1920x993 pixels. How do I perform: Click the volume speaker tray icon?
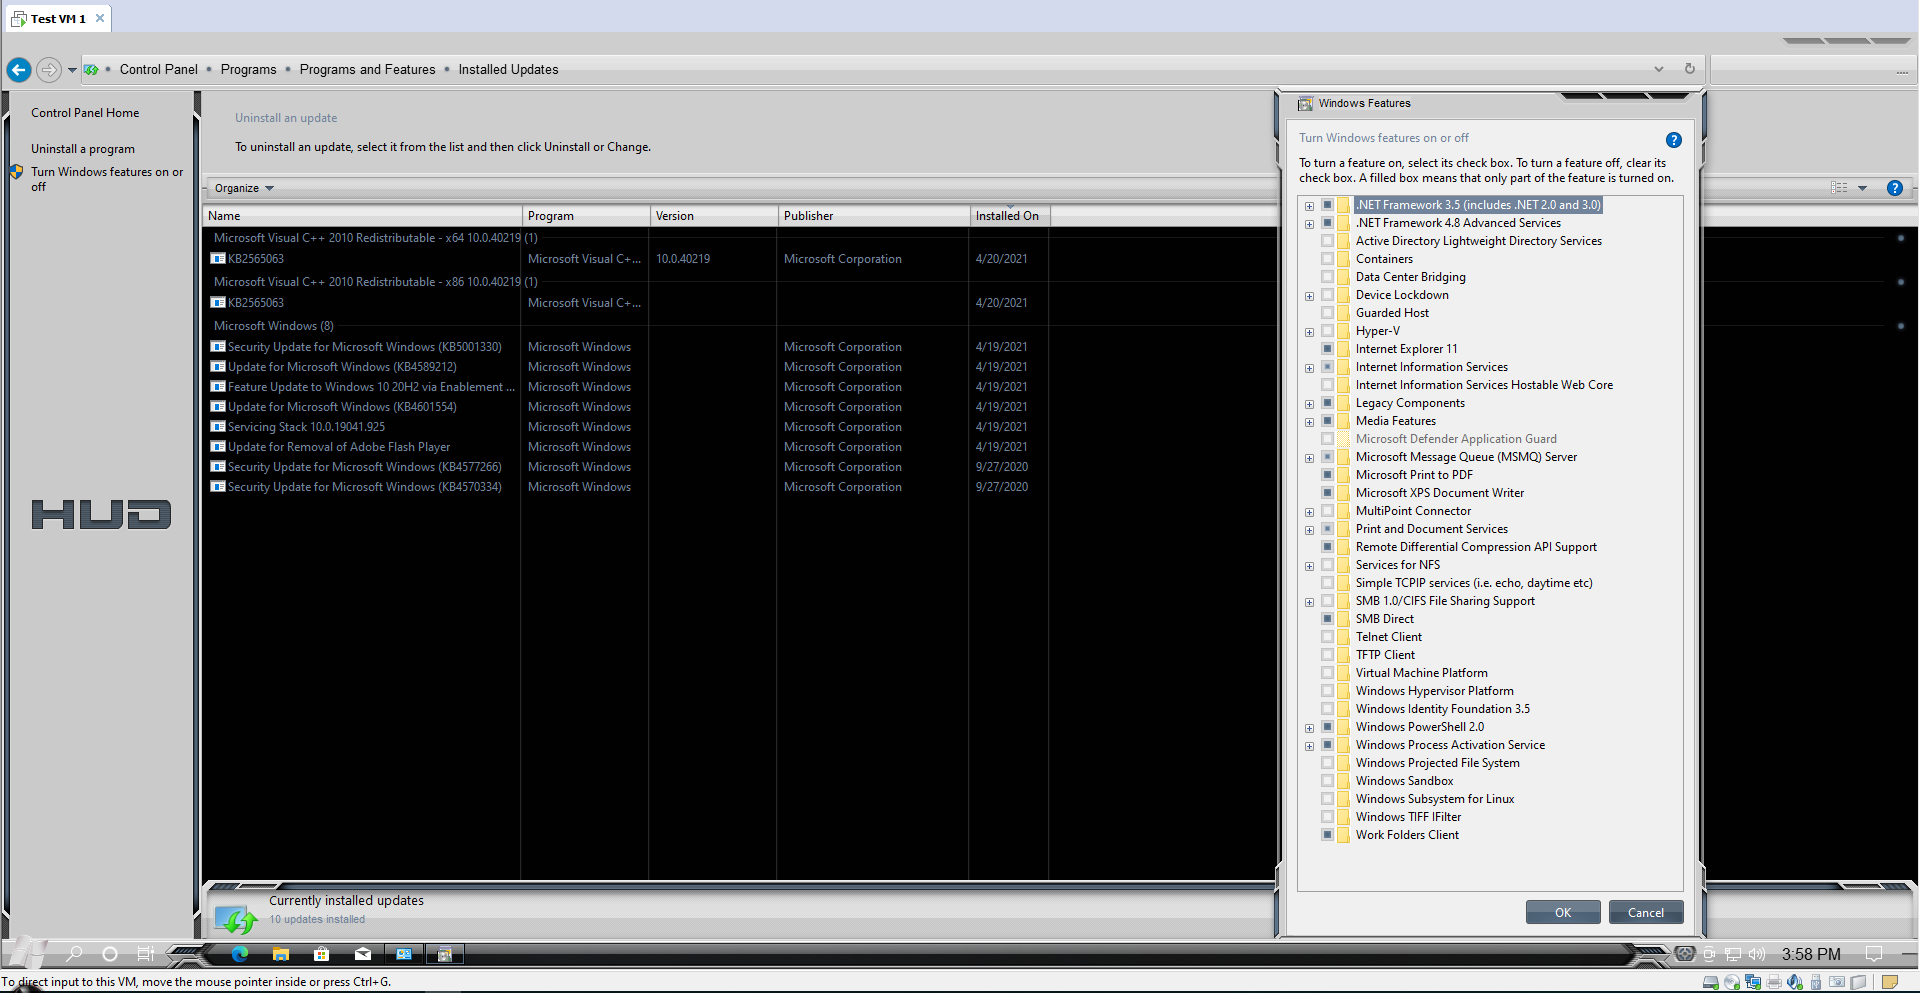(x=1757, y=954)
